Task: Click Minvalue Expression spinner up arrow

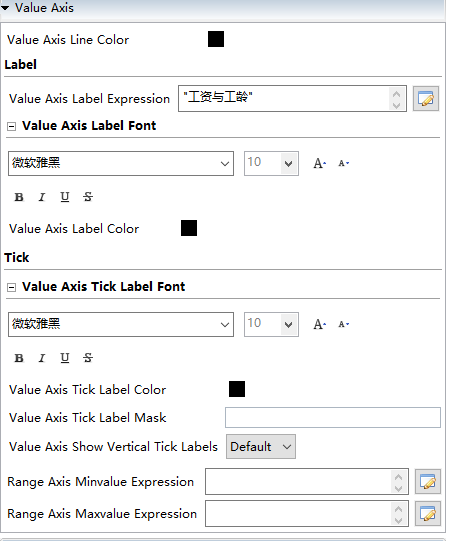Action: pos(398,477)
